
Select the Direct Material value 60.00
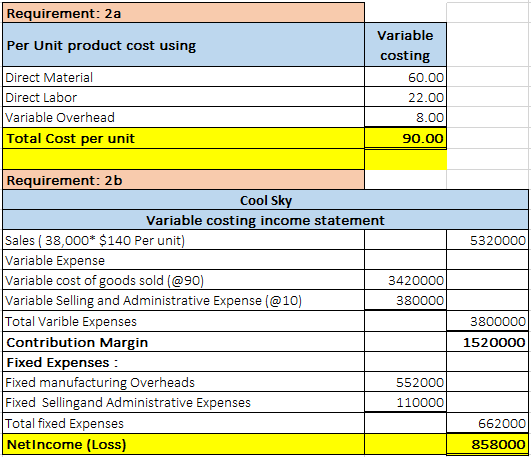click(x=405, y=77)
